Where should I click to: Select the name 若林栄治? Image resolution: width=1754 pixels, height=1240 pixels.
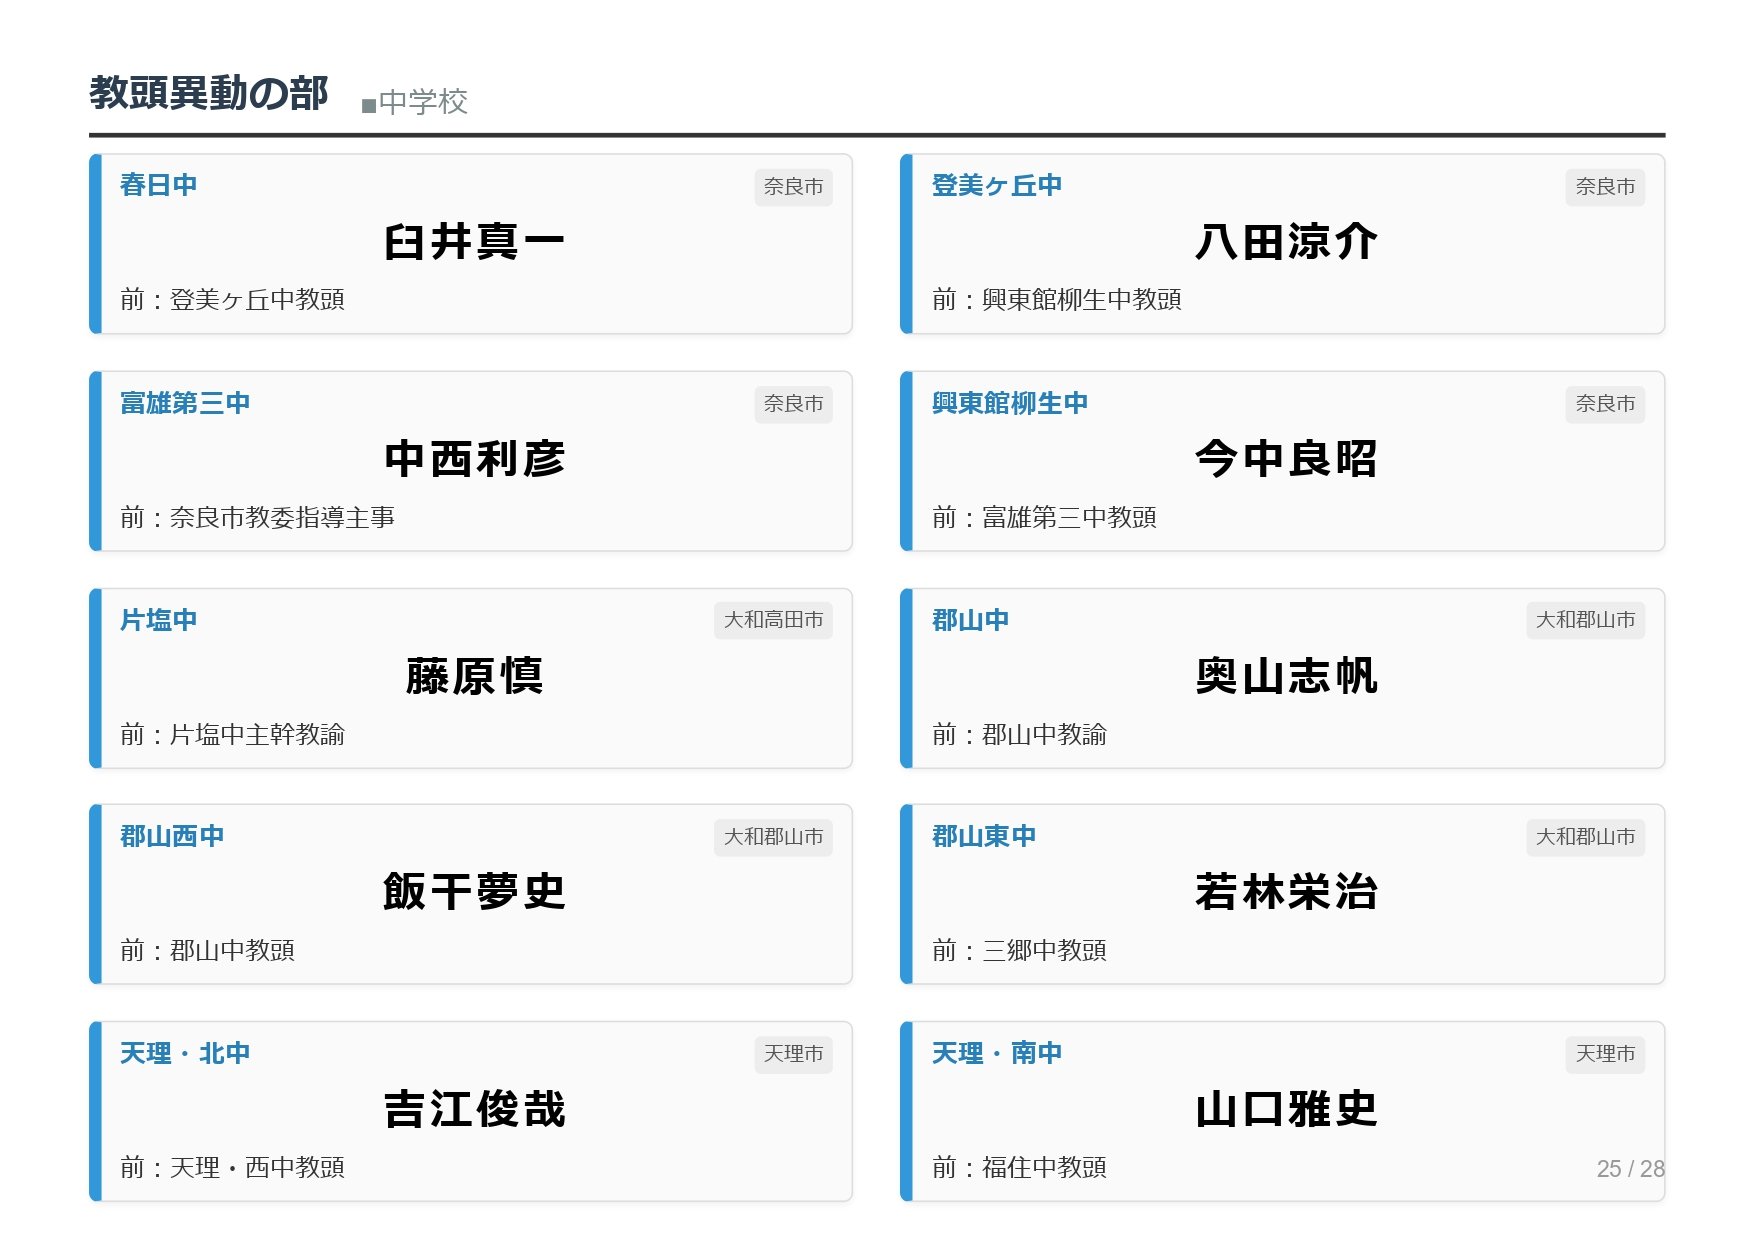(1286, 892)
